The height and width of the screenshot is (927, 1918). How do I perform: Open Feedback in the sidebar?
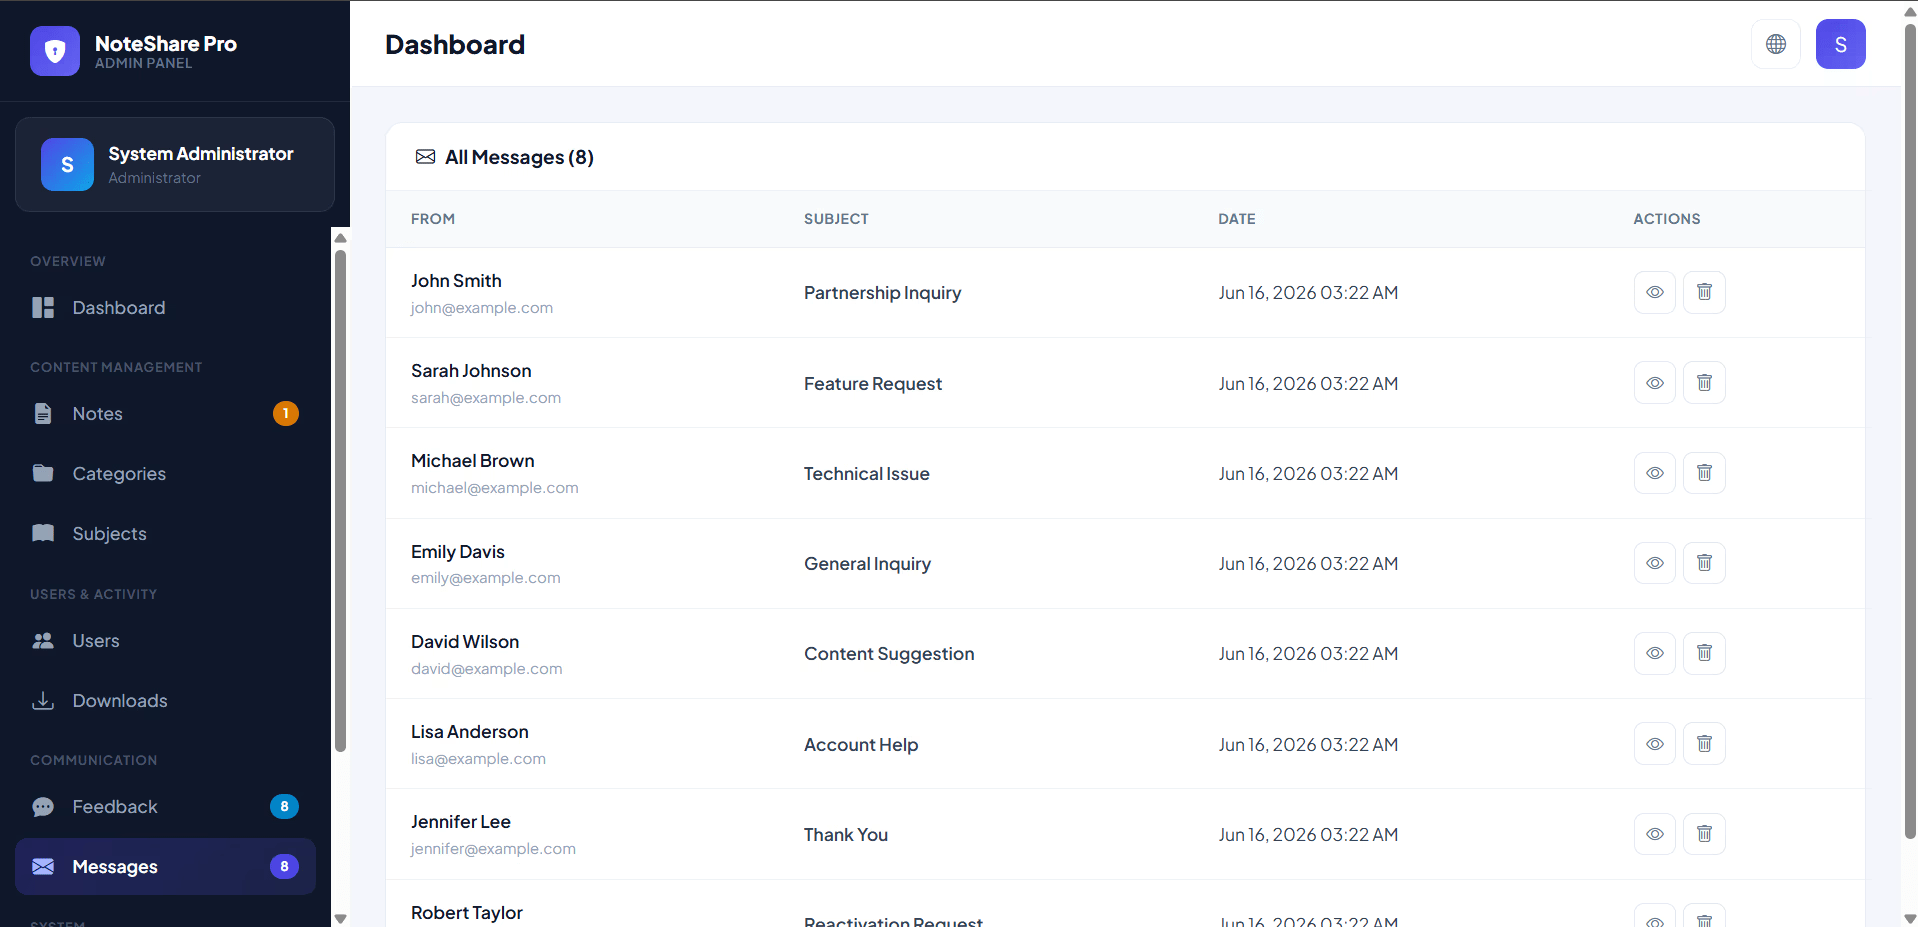(165, 807)
